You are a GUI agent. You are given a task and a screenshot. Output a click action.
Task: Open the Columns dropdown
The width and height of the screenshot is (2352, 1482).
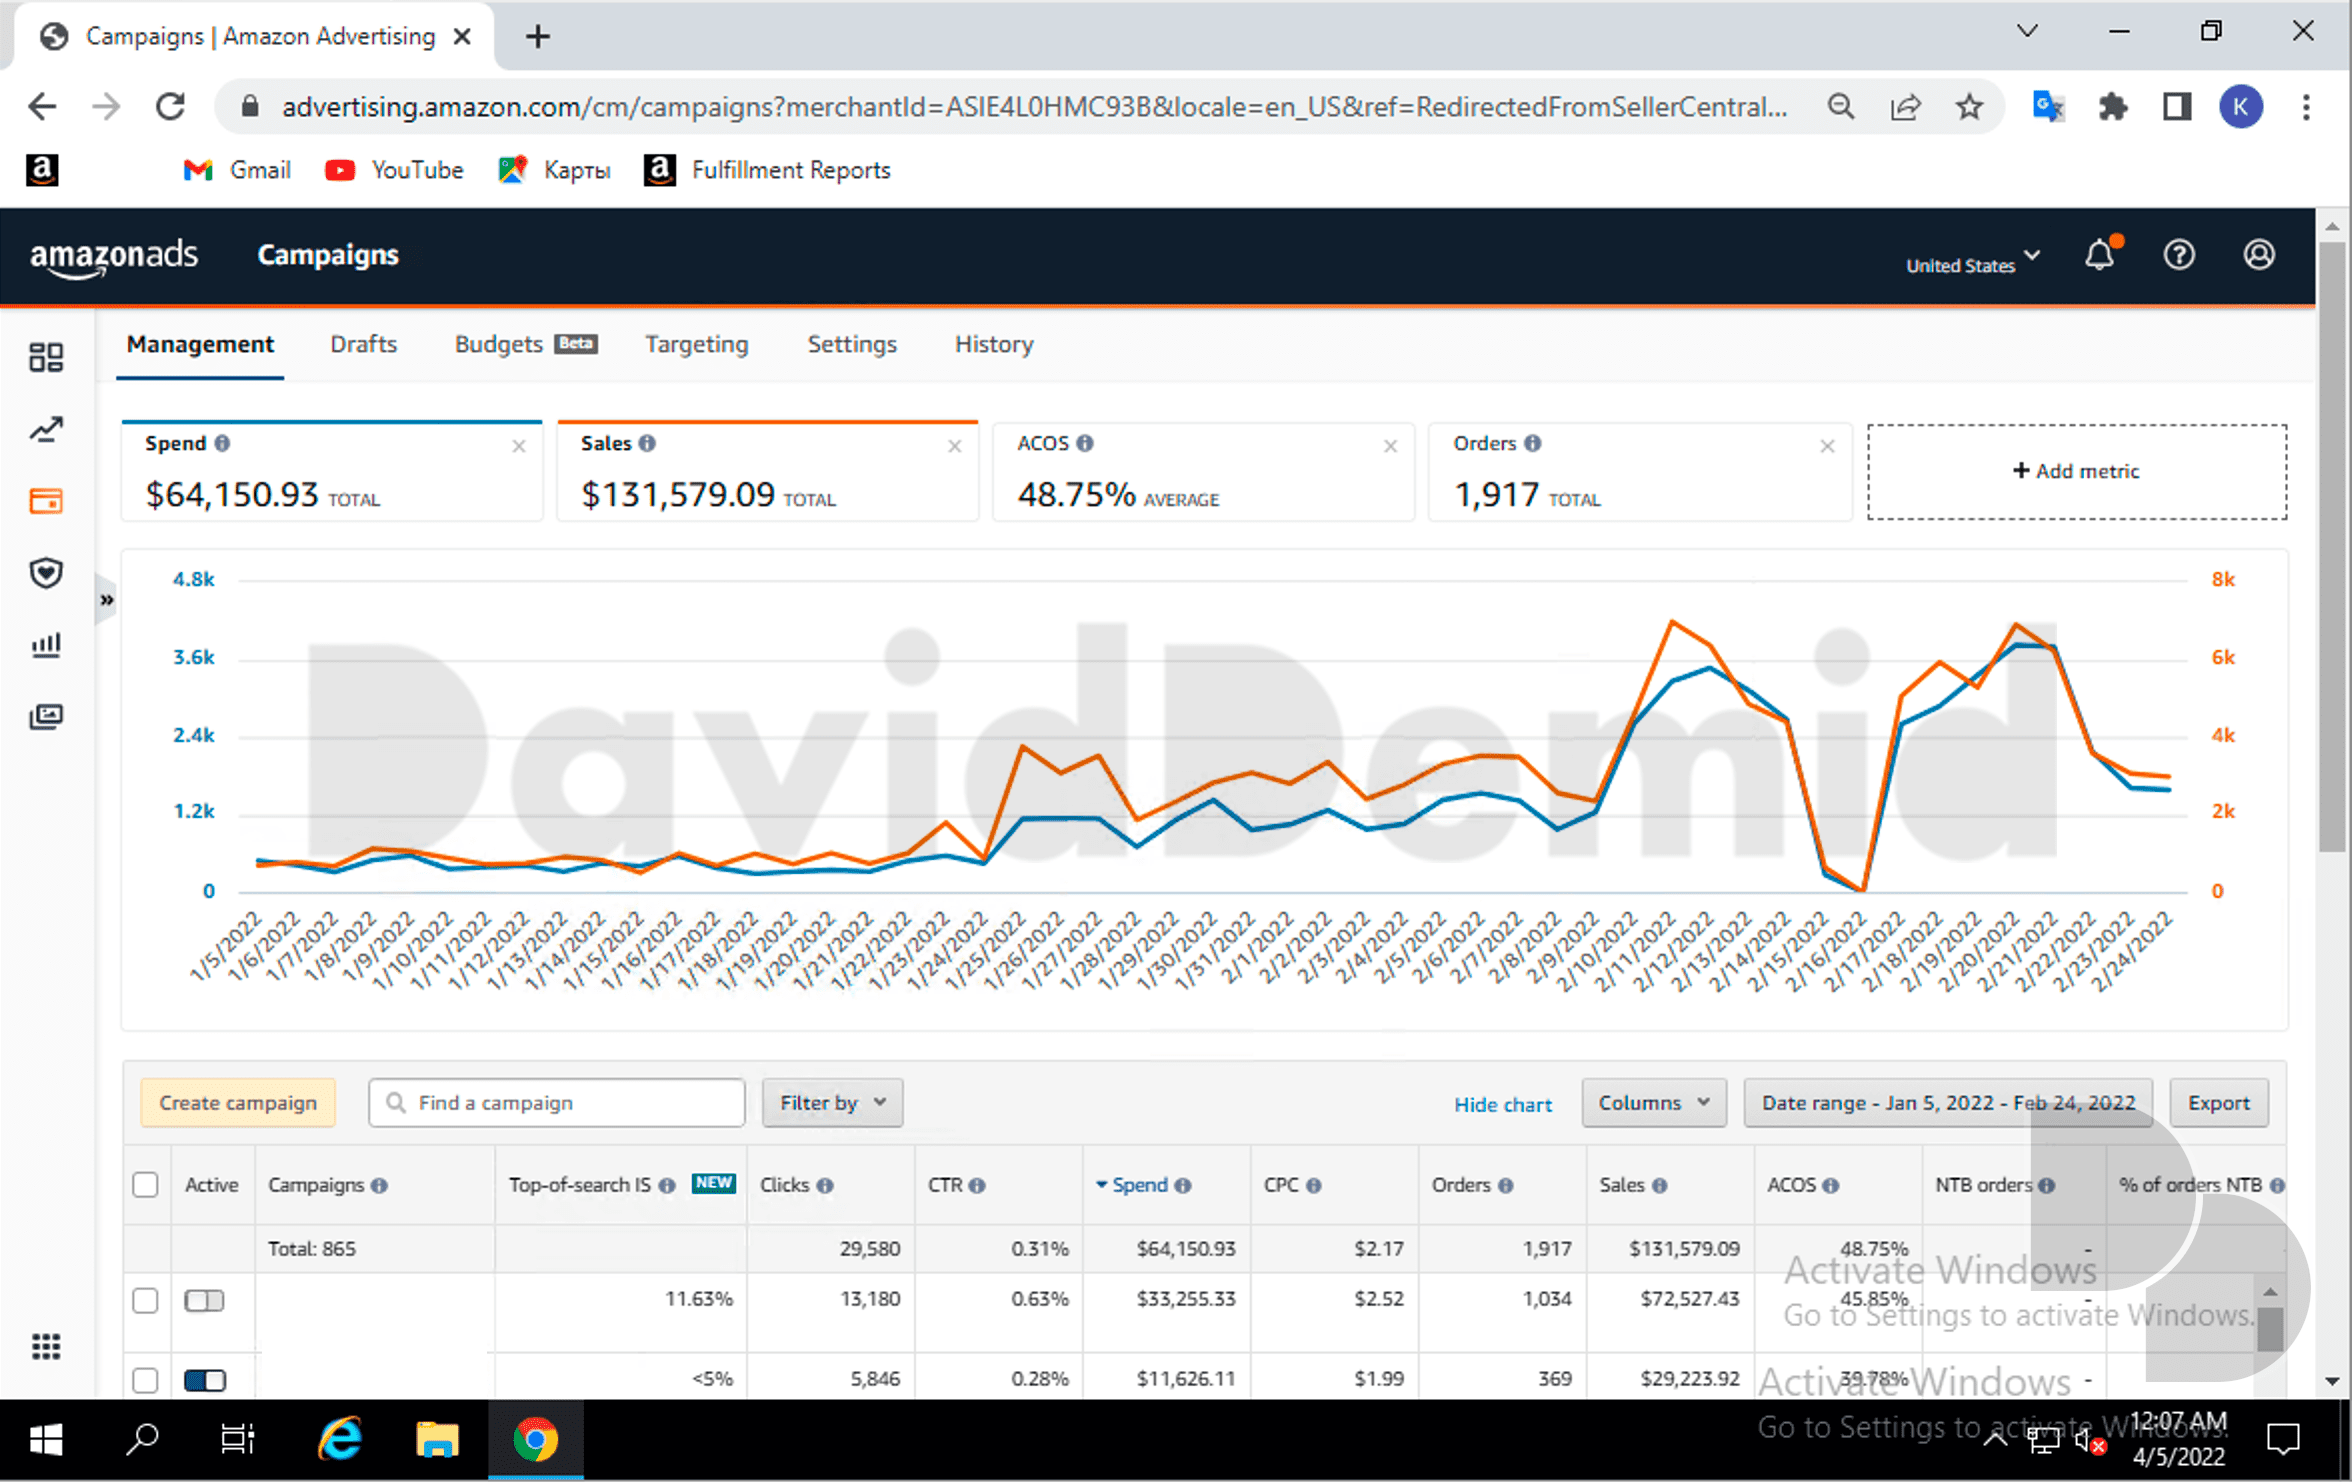[x=1654, y=1102]
